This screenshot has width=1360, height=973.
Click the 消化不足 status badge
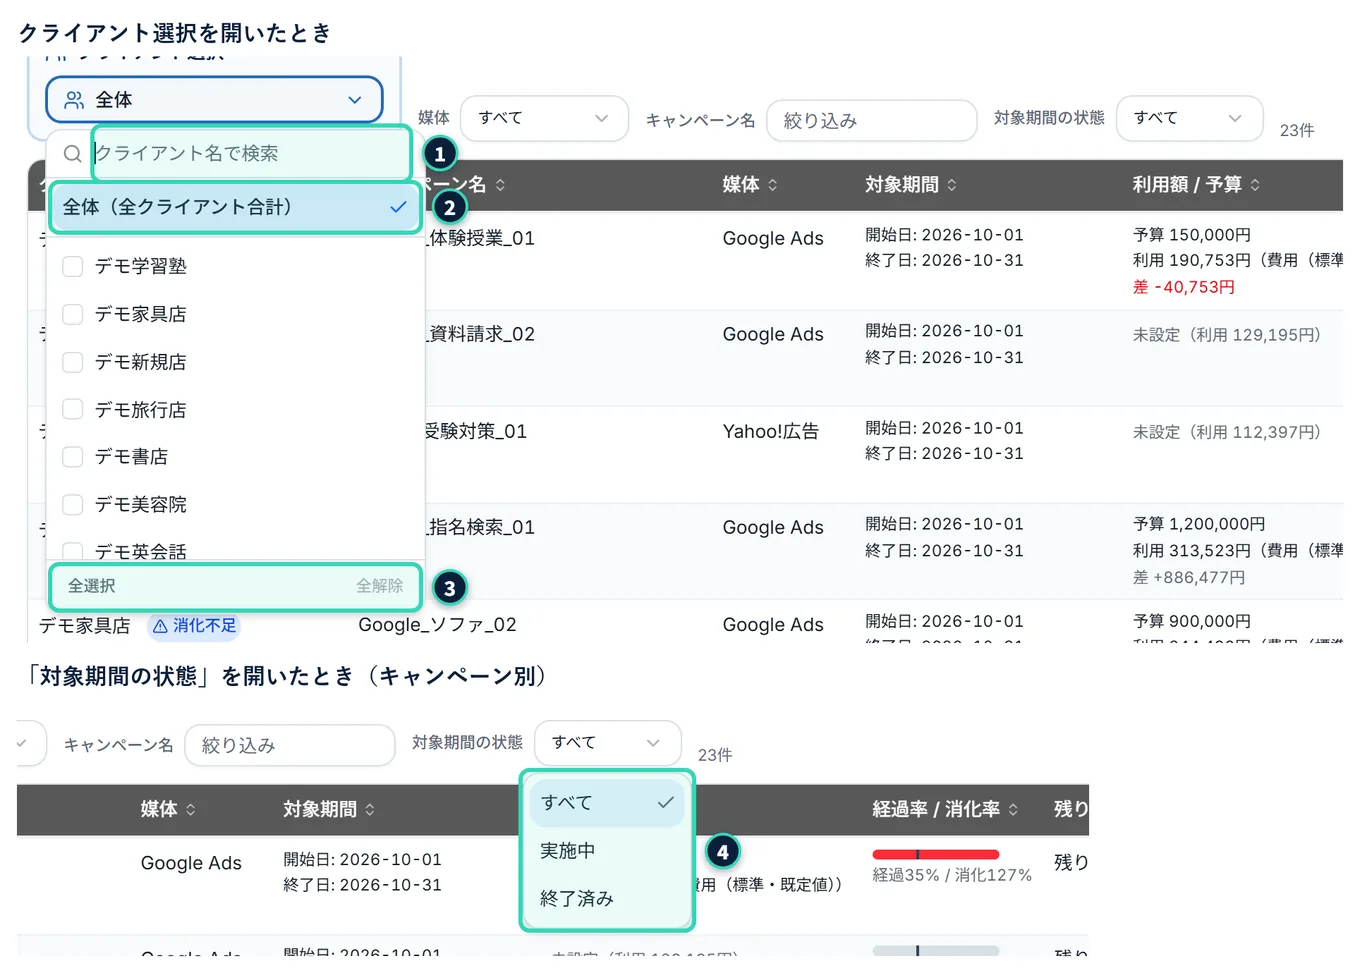tap(194, 626)
